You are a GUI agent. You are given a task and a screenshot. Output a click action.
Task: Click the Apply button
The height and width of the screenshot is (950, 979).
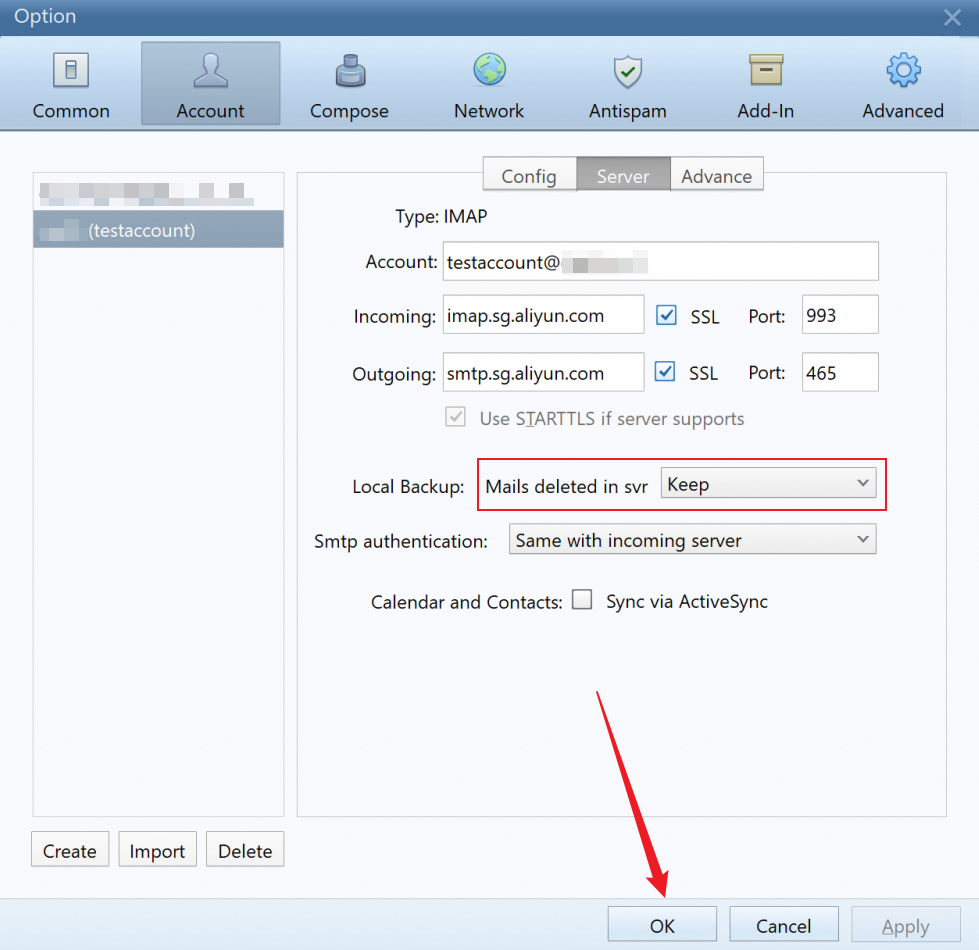905,925
